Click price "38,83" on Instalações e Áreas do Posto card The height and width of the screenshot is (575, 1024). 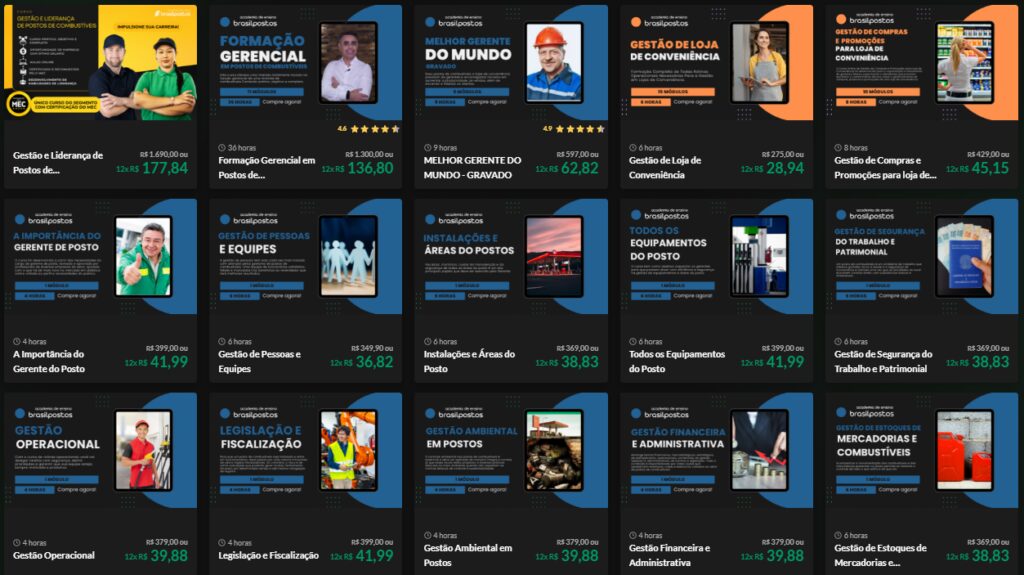[579, 362]
